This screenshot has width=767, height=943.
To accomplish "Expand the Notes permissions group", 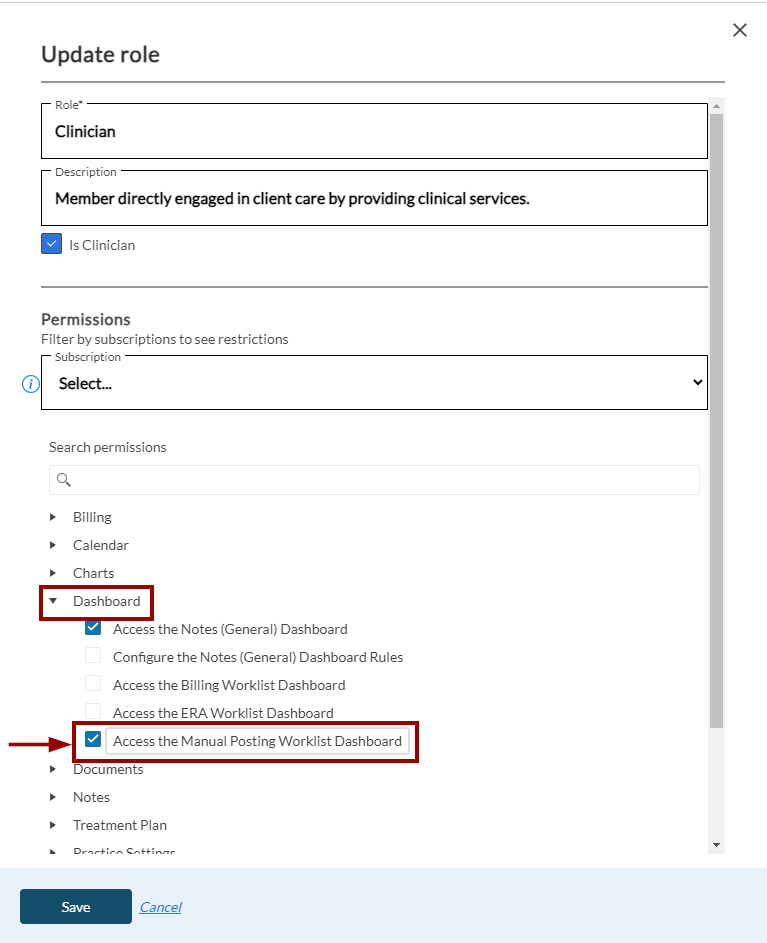I will (x=53, y=797).
